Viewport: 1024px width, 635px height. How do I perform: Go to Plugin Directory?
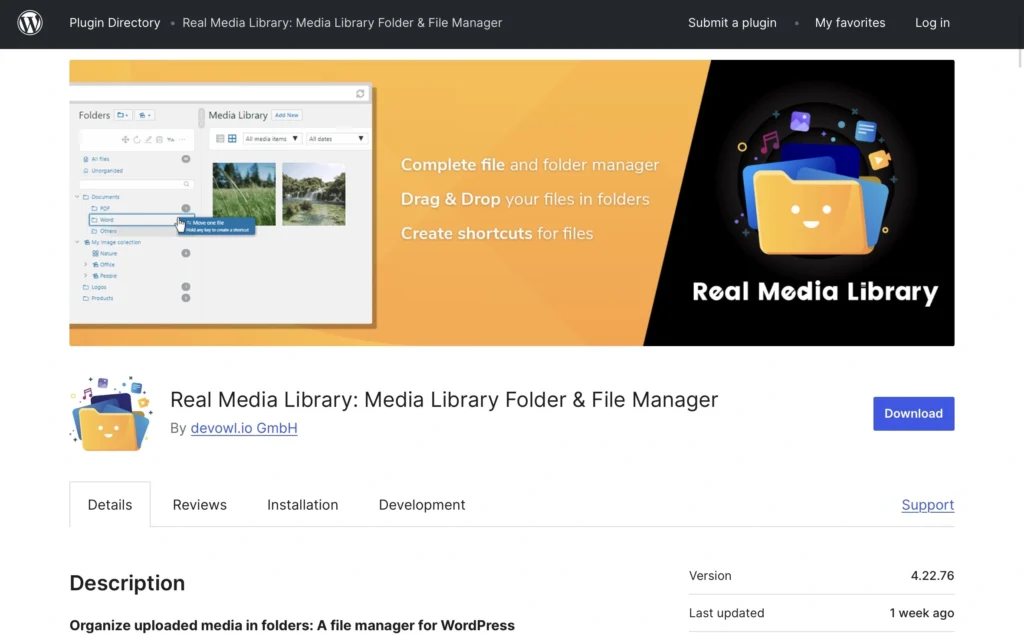[114, 23]
